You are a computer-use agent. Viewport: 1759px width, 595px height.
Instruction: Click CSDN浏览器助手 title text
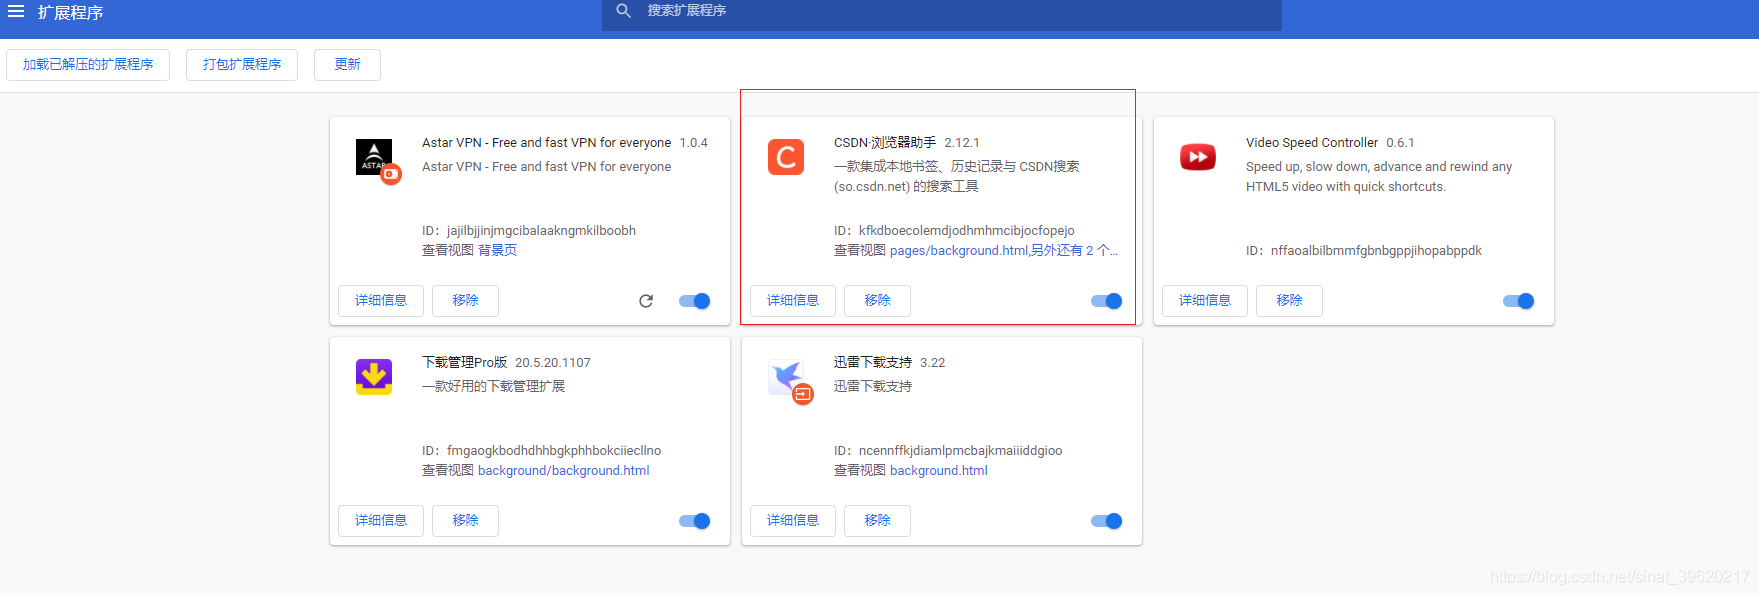coord(884,142)
